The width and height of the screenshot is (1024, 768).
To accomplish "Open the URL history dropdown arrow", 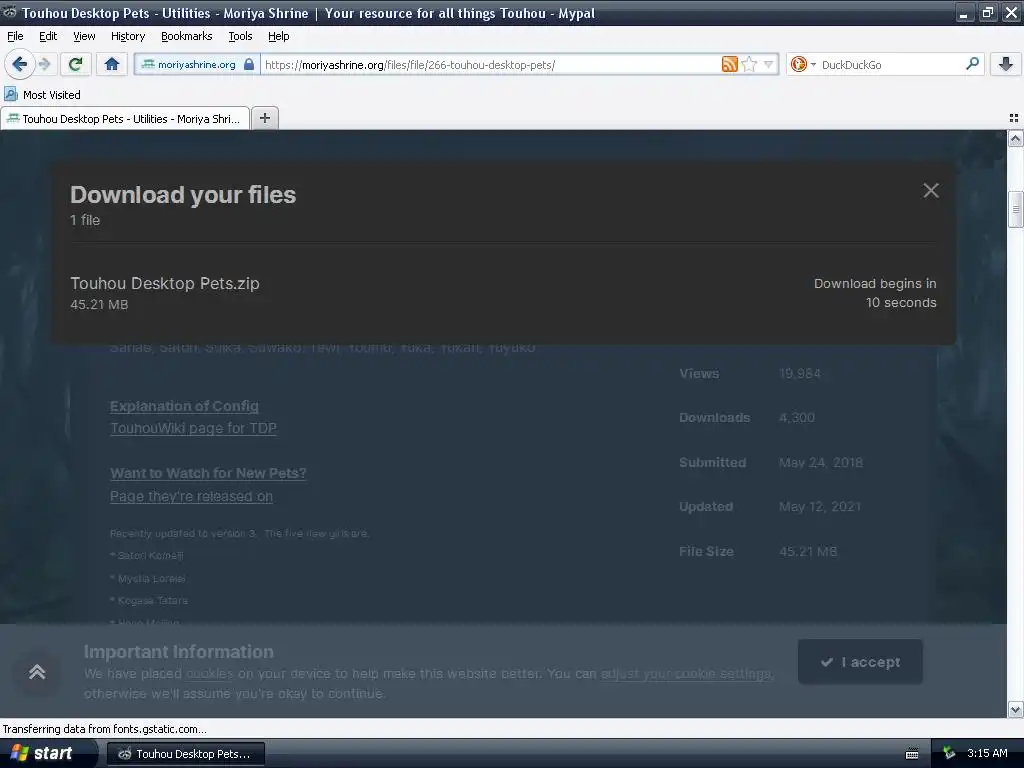I will tap(769, 64).
